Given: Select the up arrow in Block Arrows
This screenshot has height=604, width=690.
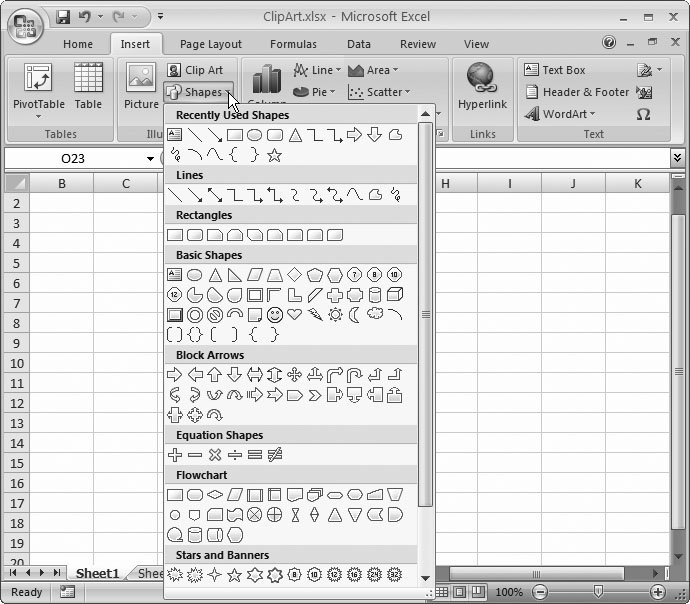Looking at the screenshot, I should 215,375.
